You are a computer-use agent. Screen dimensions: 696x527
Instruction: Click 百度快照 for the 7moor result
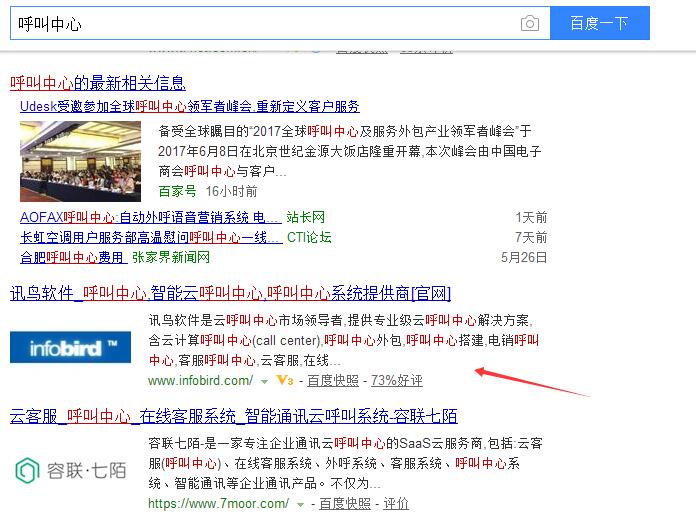pyautogui.click(x=345, y=504)
